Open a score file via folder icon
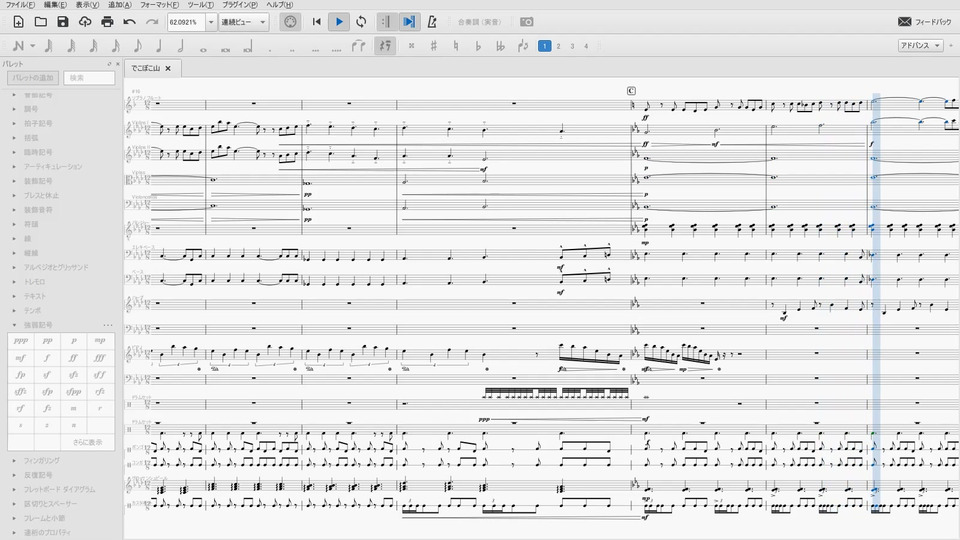This screenshot has width=960, height=540. point(40,22)
